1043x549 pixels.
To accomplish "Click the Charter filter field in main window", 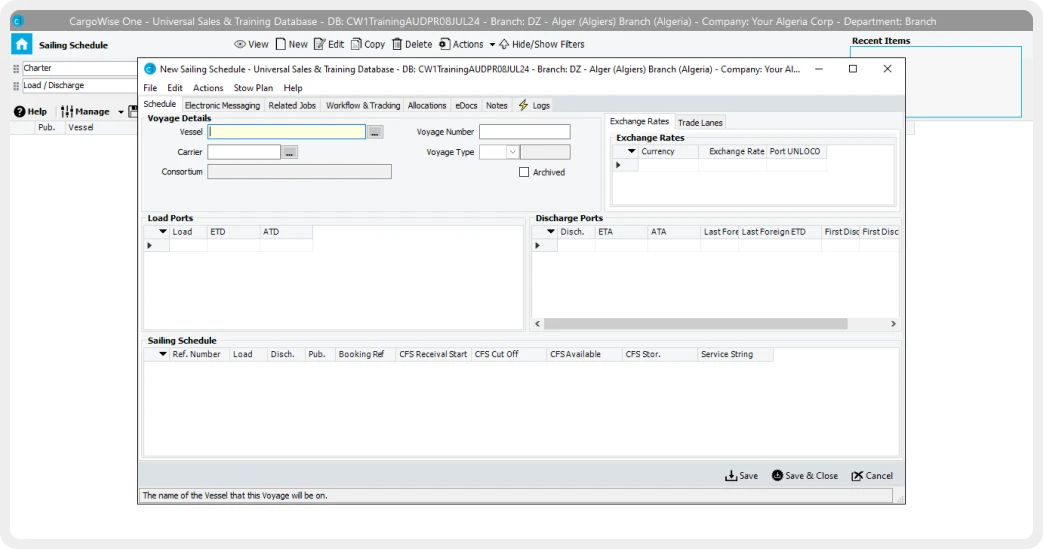I will (x=78, y=69).
